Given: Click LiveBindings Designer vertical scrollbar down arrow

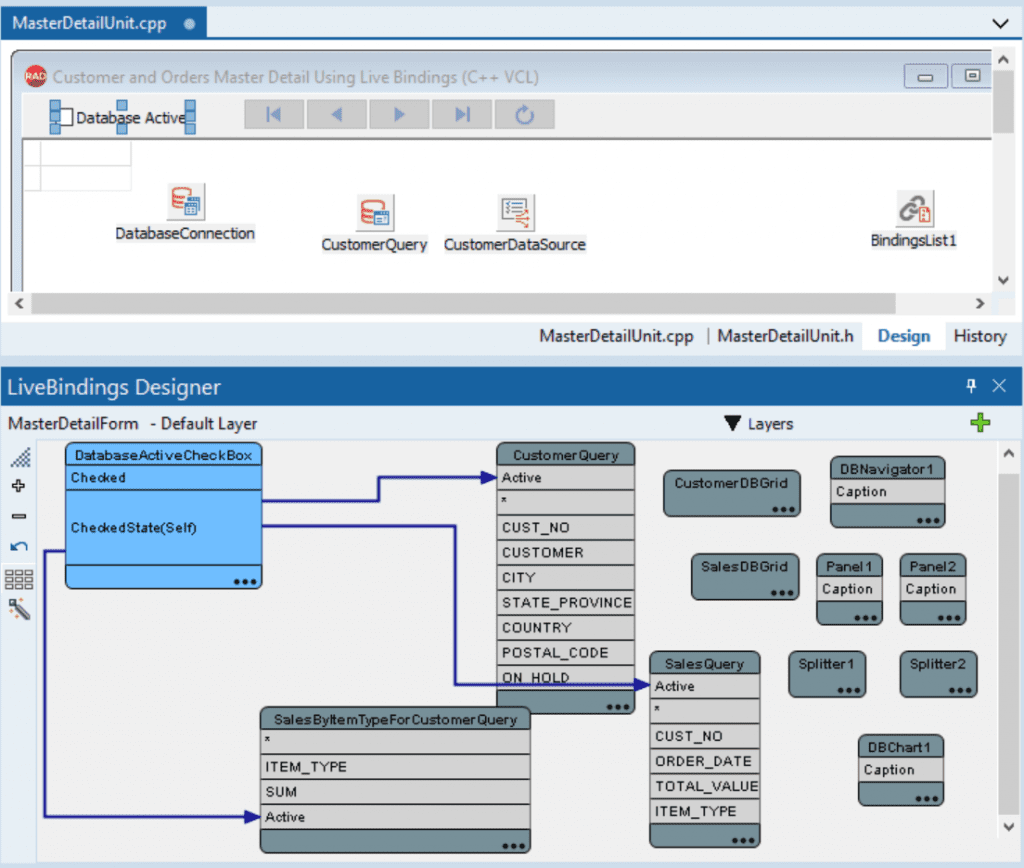Looking at the screenshot, I should pyautogui.click(x=1008, y=827).
